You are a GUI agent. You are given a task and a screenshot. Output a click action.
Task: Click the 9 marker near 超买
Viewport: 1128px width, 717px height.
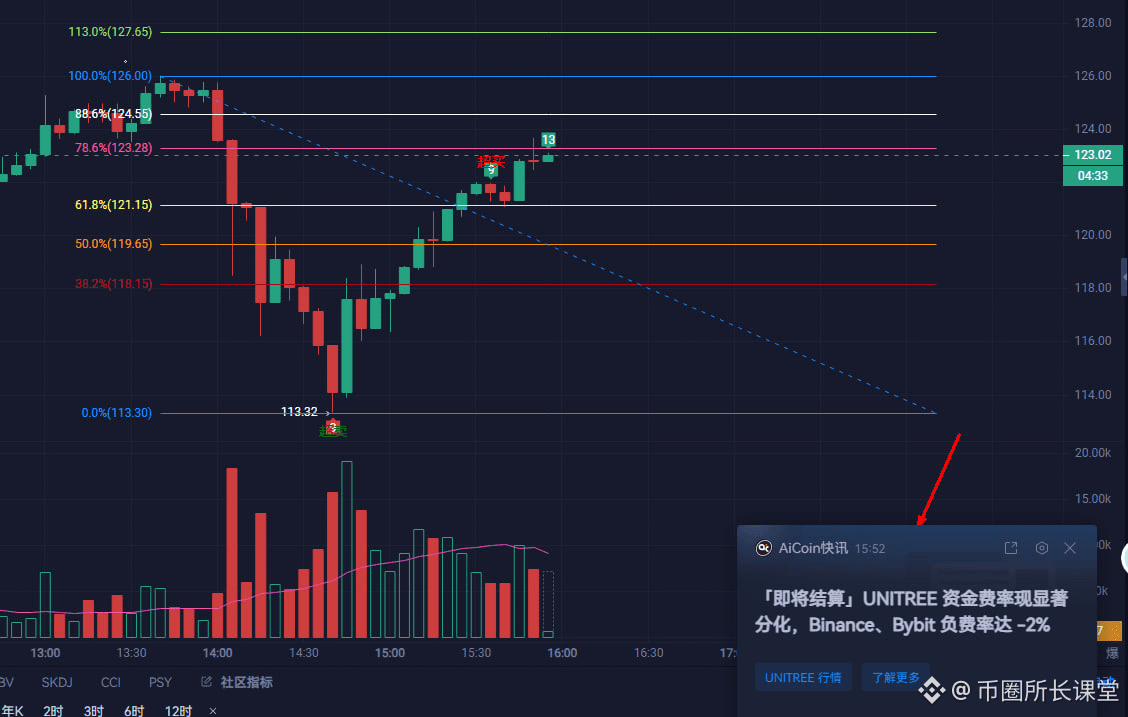click(491, 170)
